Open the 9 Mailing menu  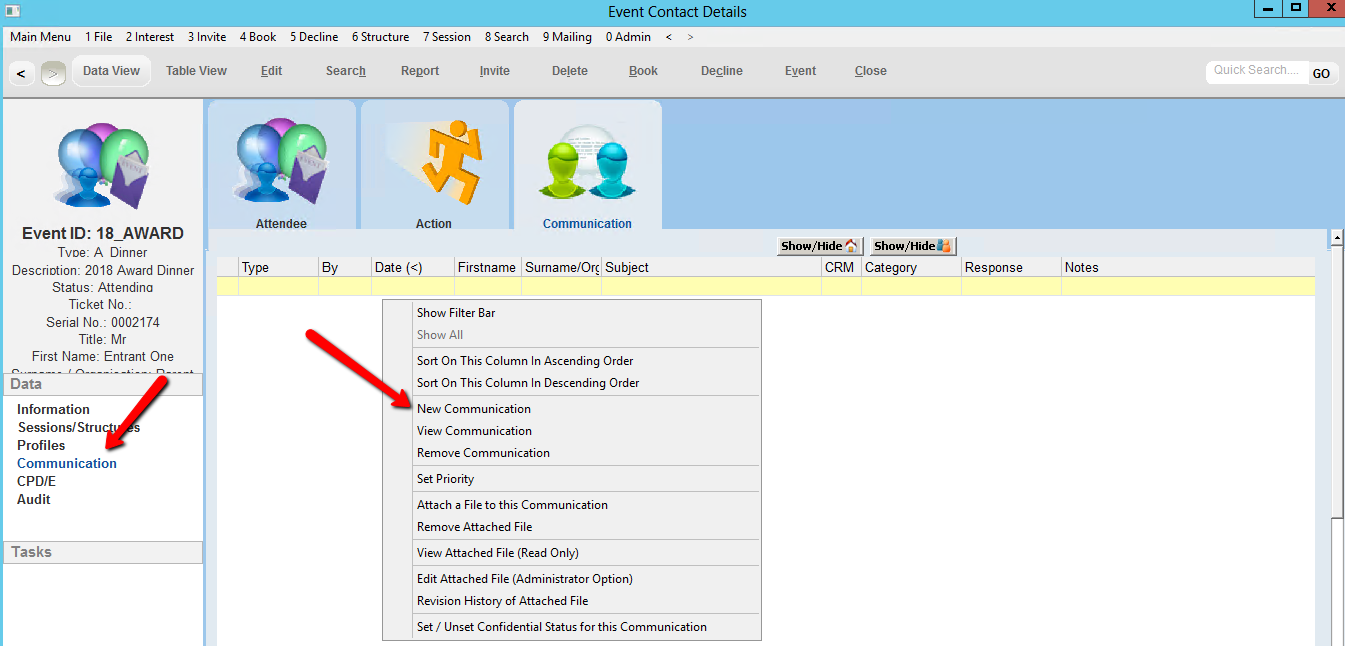(x=567, y=37)
